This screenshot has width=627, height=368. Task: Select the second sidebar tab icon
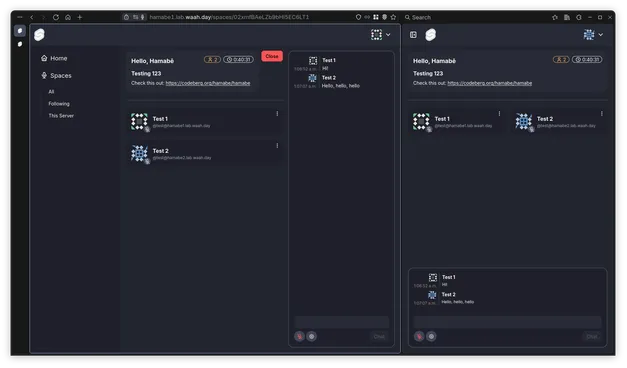pyautogui.click(x=20, y=44)
